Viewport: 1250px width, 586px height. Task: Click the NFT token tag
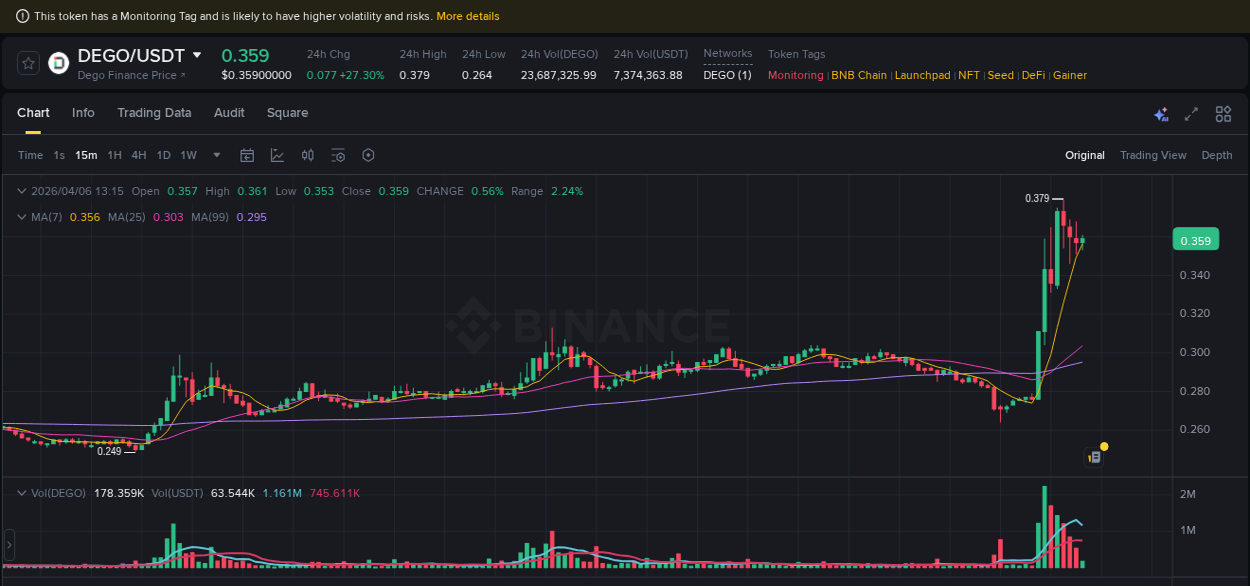[969, 75]
